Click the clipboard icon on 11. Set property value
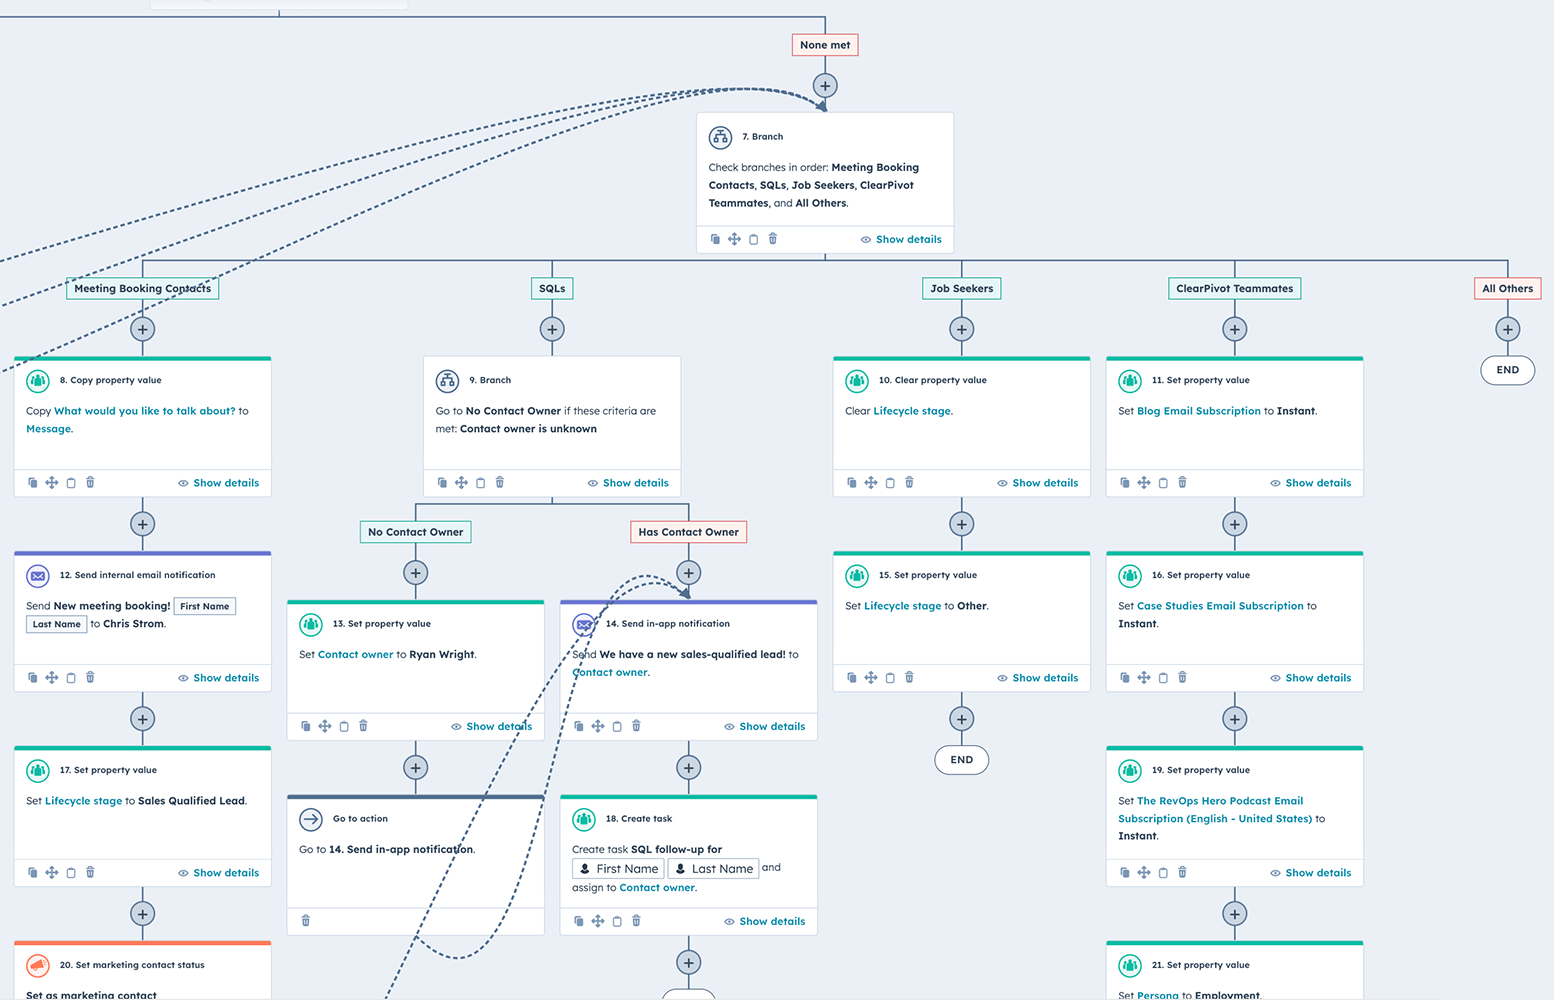The image size is (1554, 1000). 1163,483
